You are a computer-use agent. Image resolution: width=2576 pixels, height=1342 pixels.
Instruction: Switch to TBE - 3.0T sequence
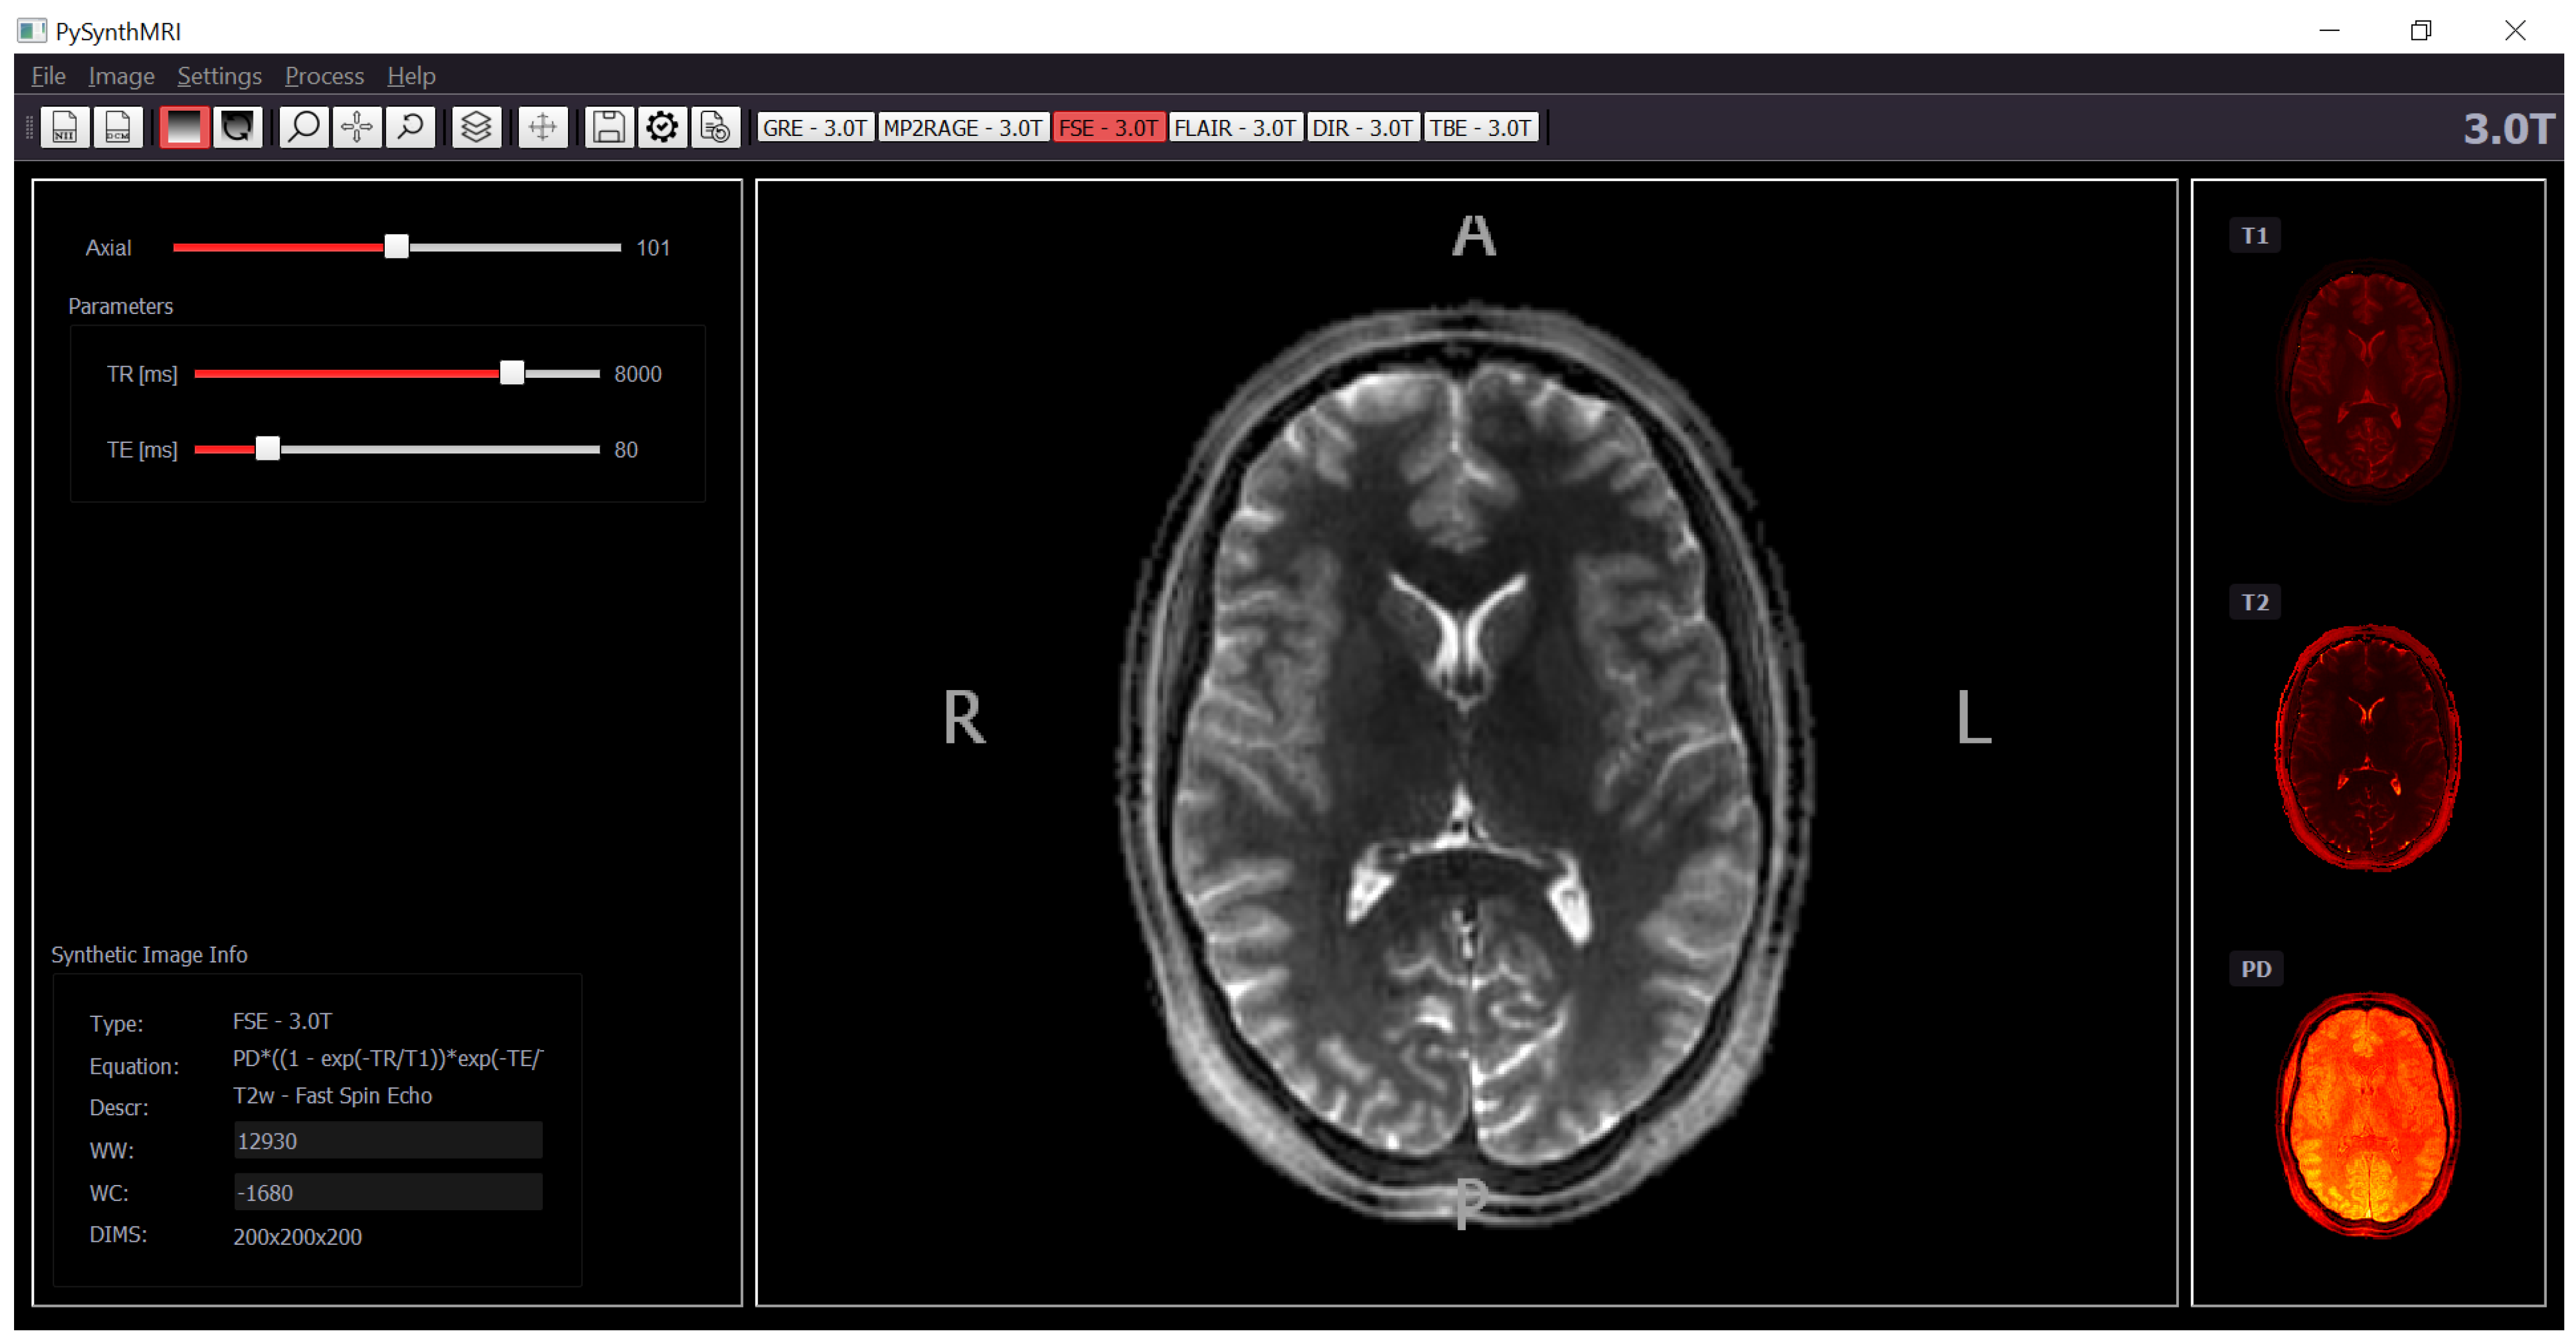tap(1480, 128)
